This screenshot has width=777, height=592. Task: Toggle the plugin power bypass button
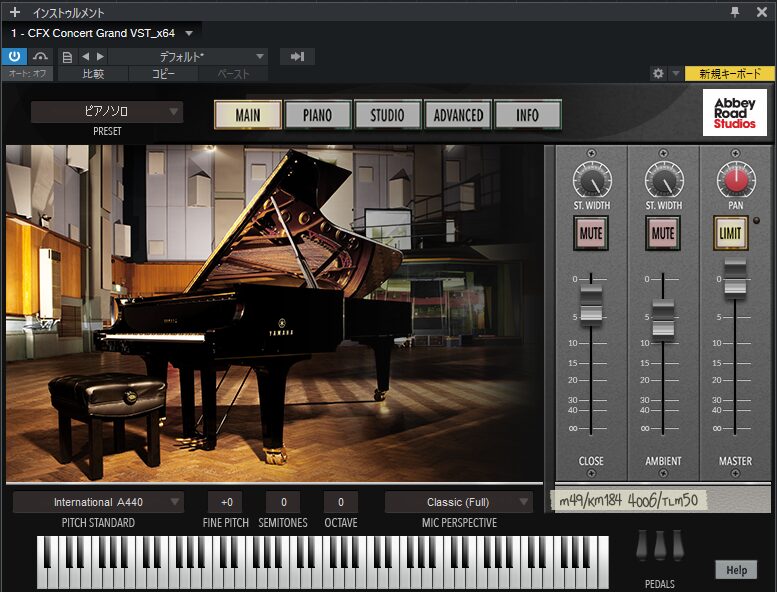[x=14, y=56]
